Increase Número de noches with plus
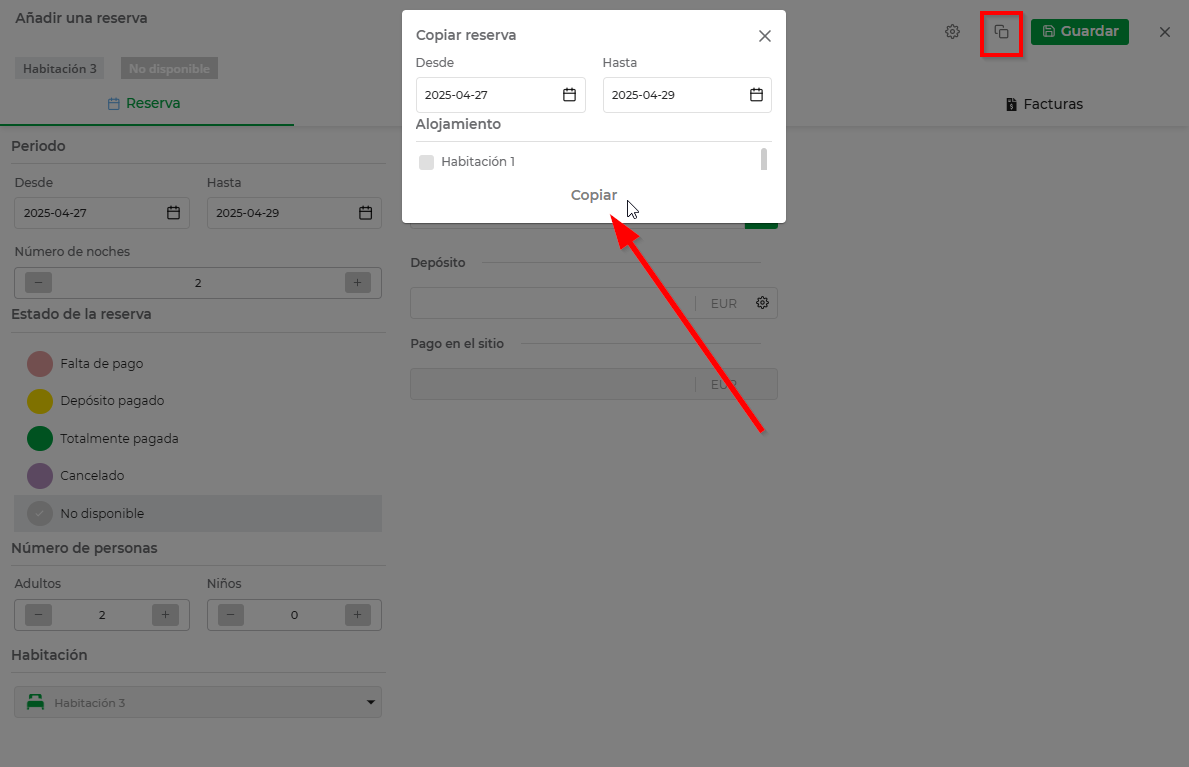The image size is (1189, 767). (x=358, y=283)
